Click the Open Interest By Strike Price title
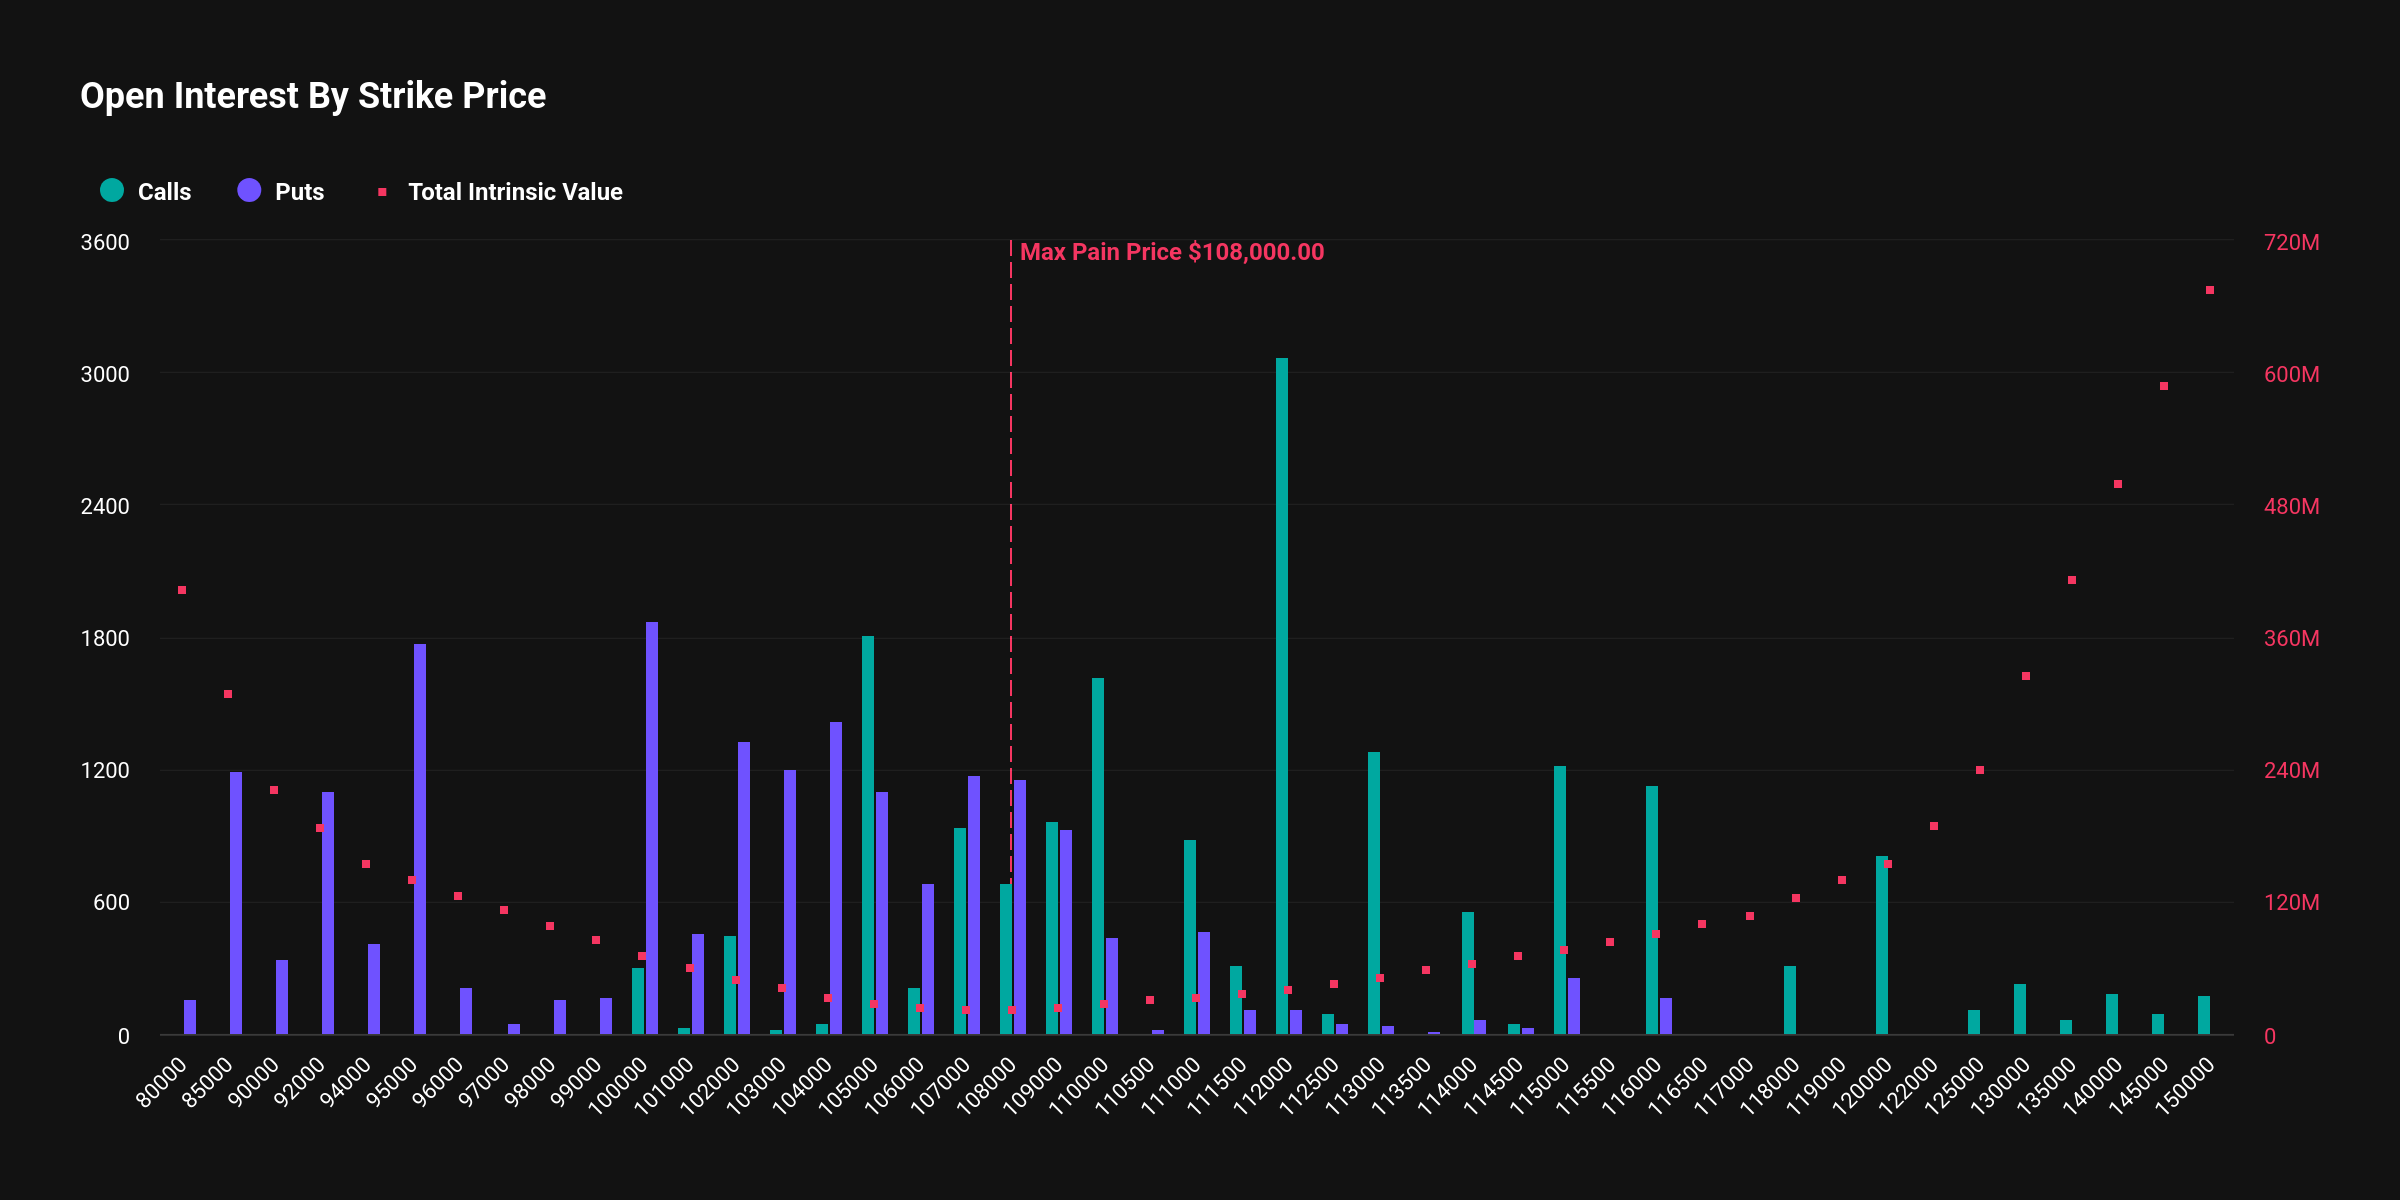The width and height of the screenshot is (2400, 1200). point(313,96)
